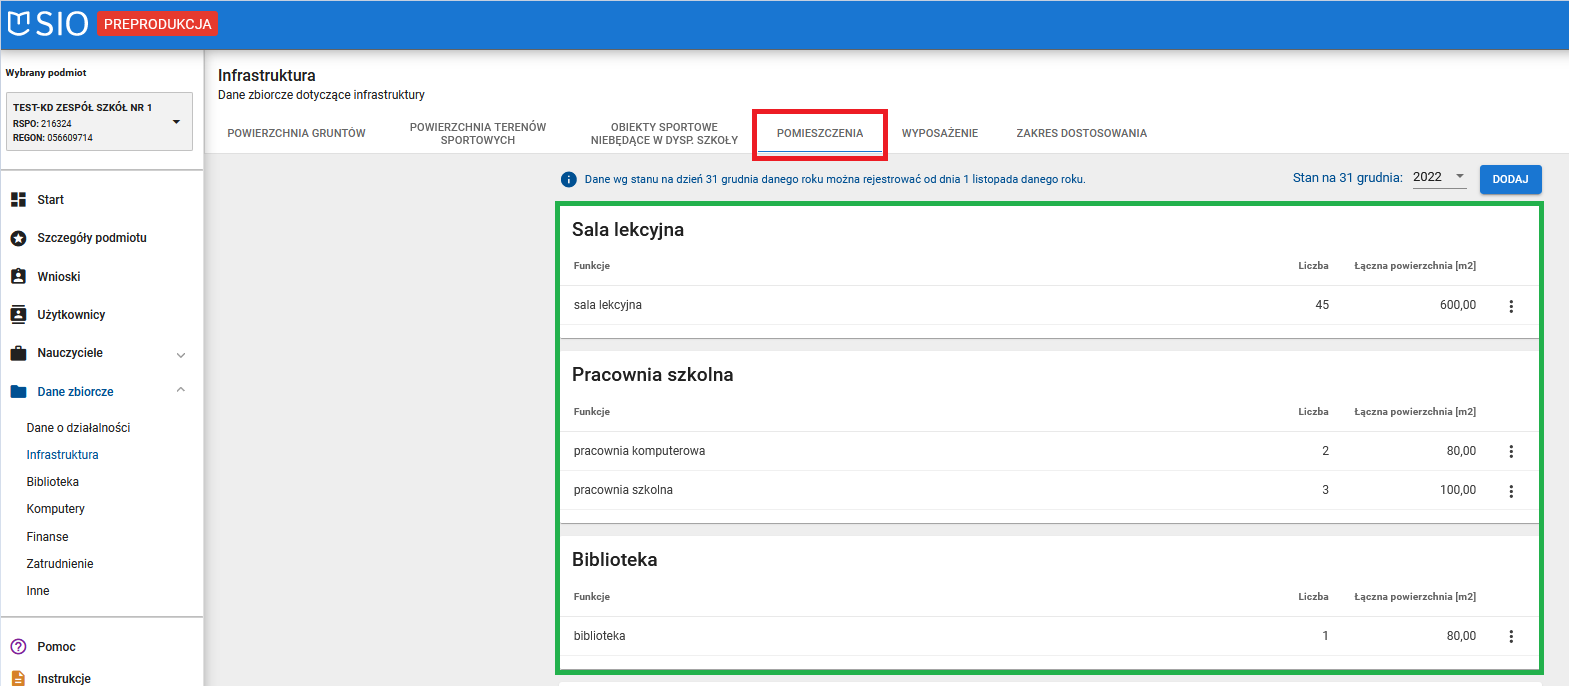Switch to the Powierzchnia gruntów tab
1569x686 pixels.
click(x=296, y=133)
